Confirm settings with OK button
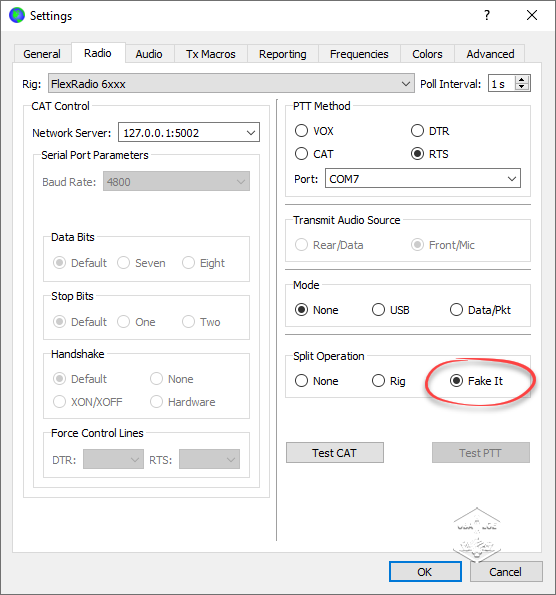 (425, 571)
